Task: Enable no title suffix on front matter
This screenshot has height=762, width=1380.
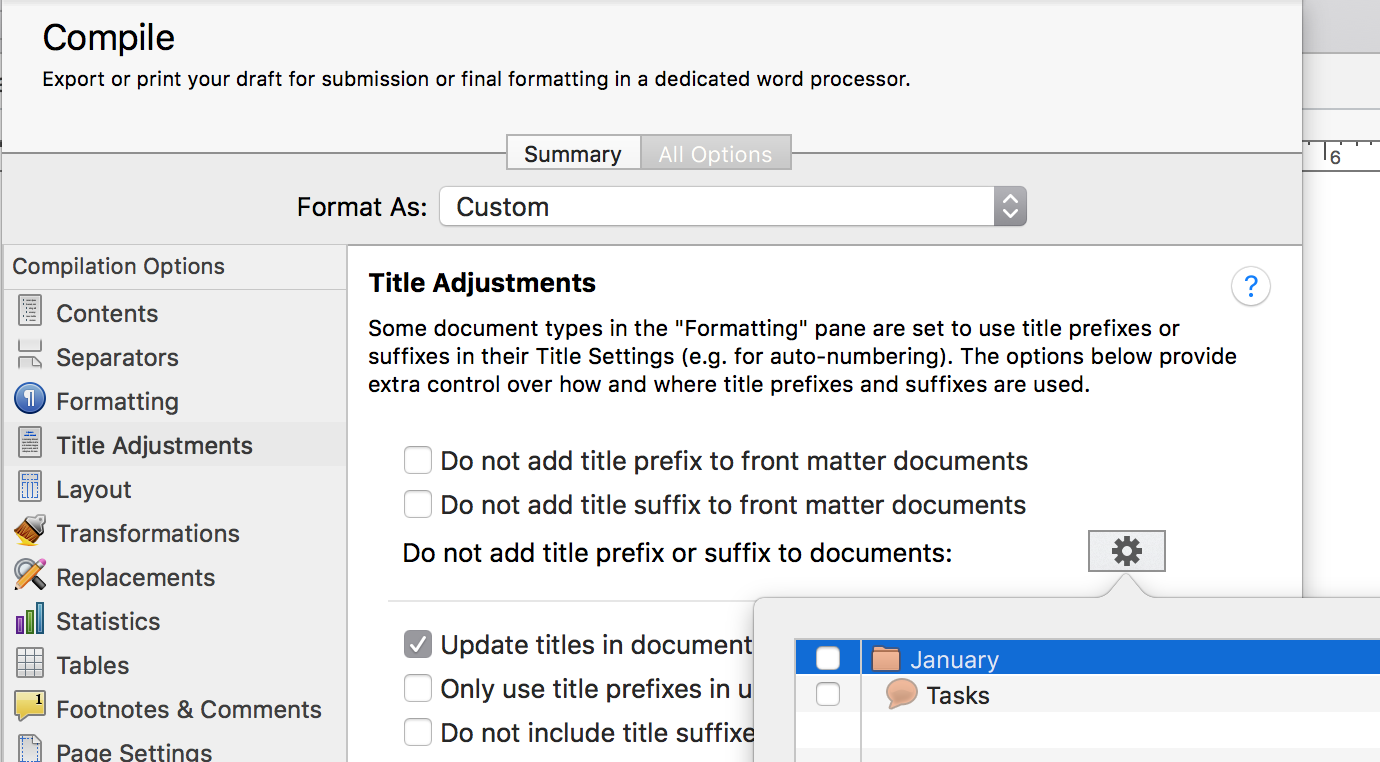Action: [418, 505]
